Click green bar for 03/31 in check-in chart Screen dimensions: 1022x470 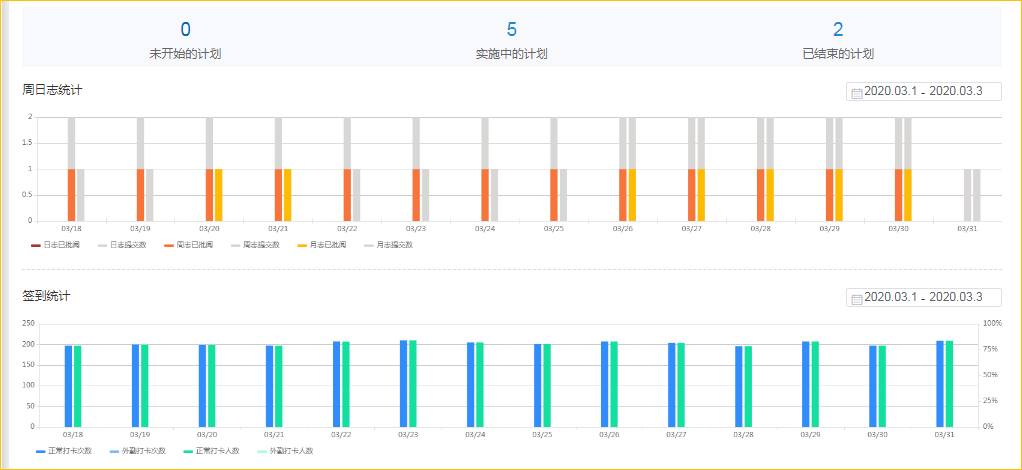point(949,383)
